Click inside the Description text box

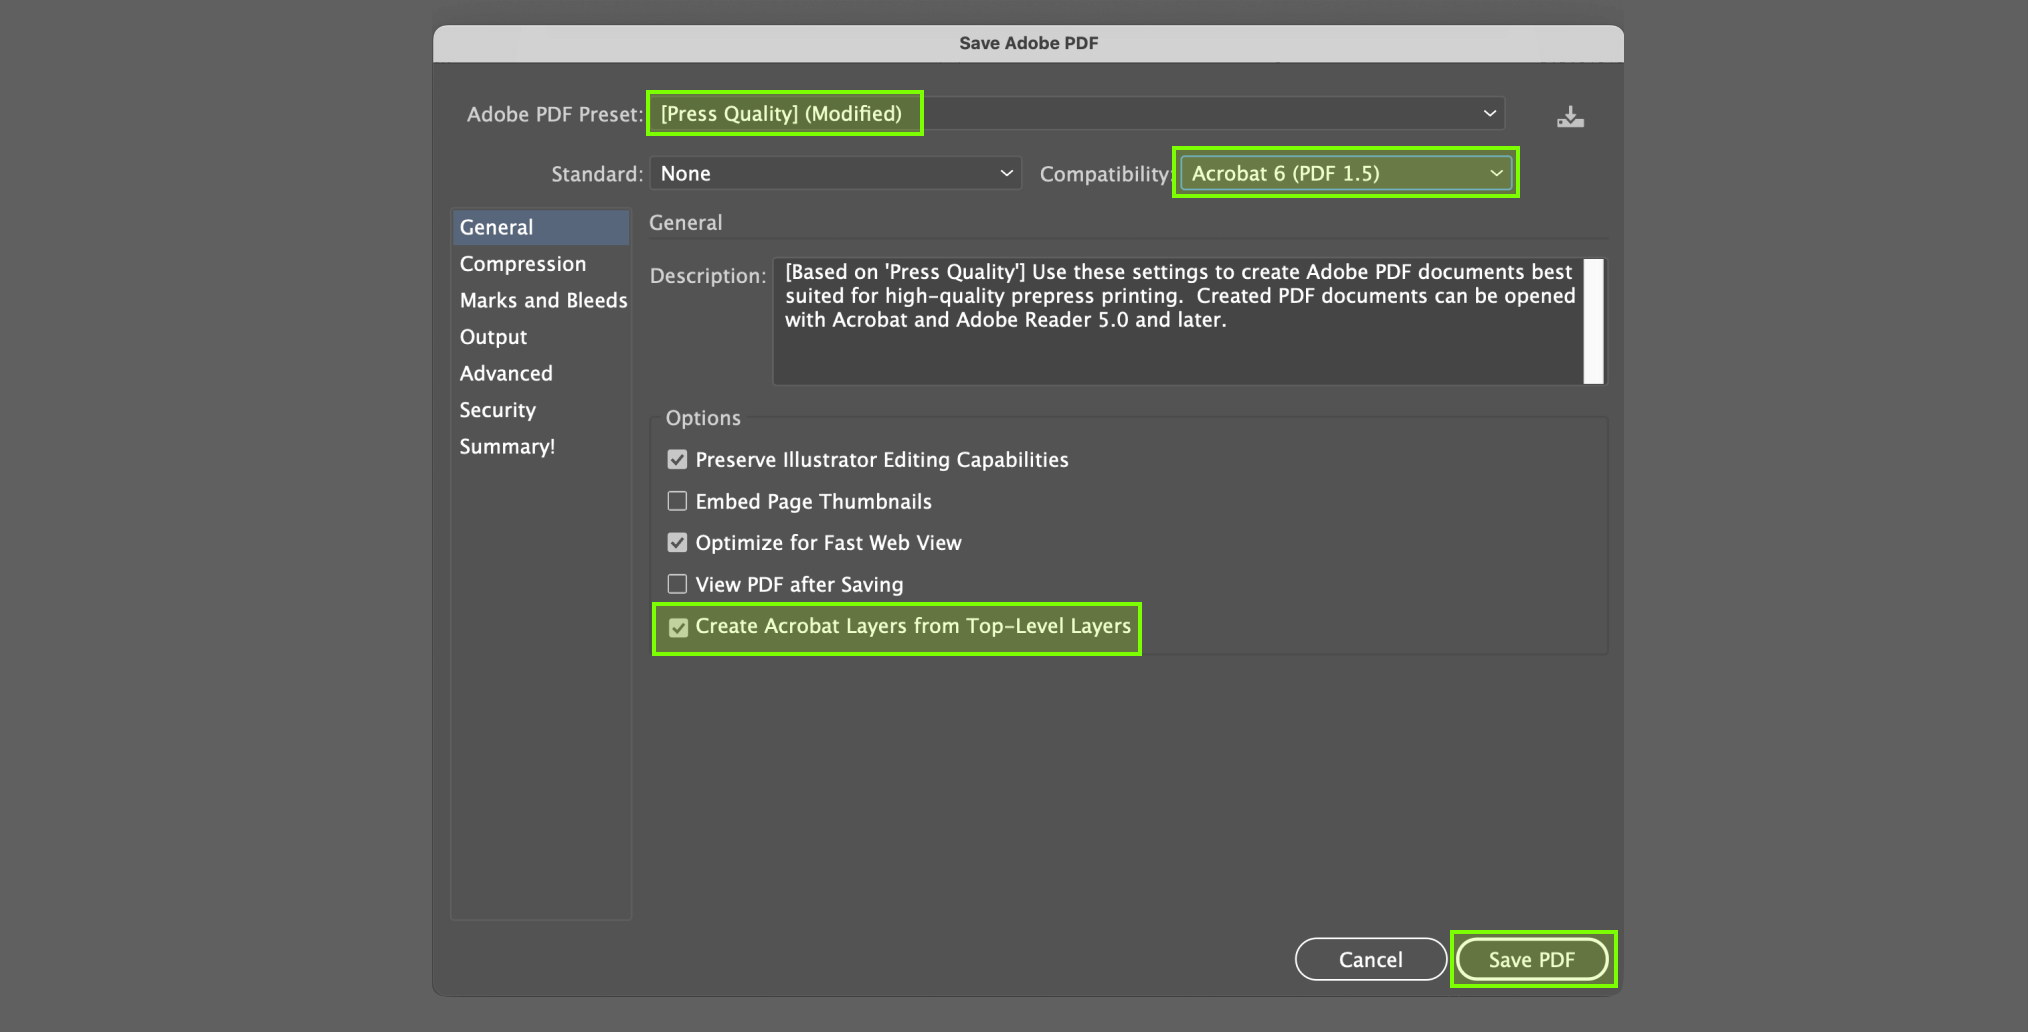1178,321
